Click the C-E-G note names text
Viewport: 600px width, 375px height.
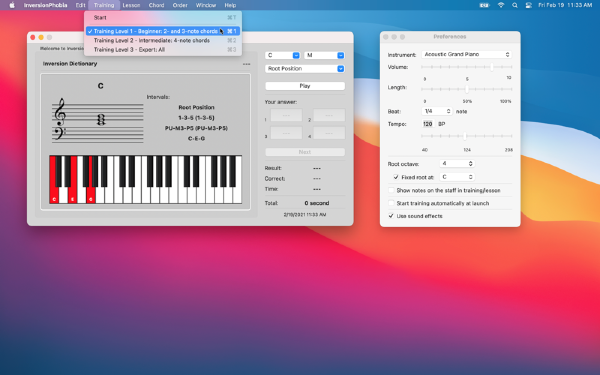196,139
